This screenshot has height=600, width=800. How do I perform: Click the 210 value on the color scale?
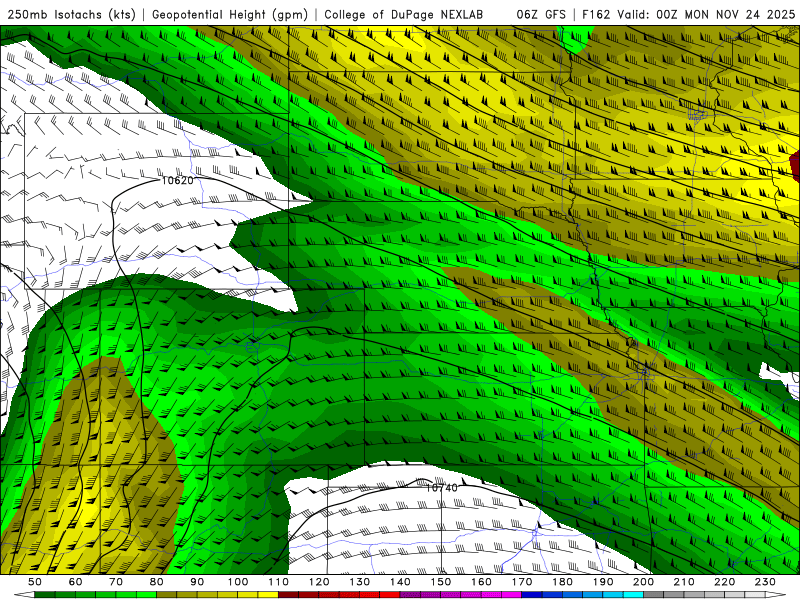point(684,582)
